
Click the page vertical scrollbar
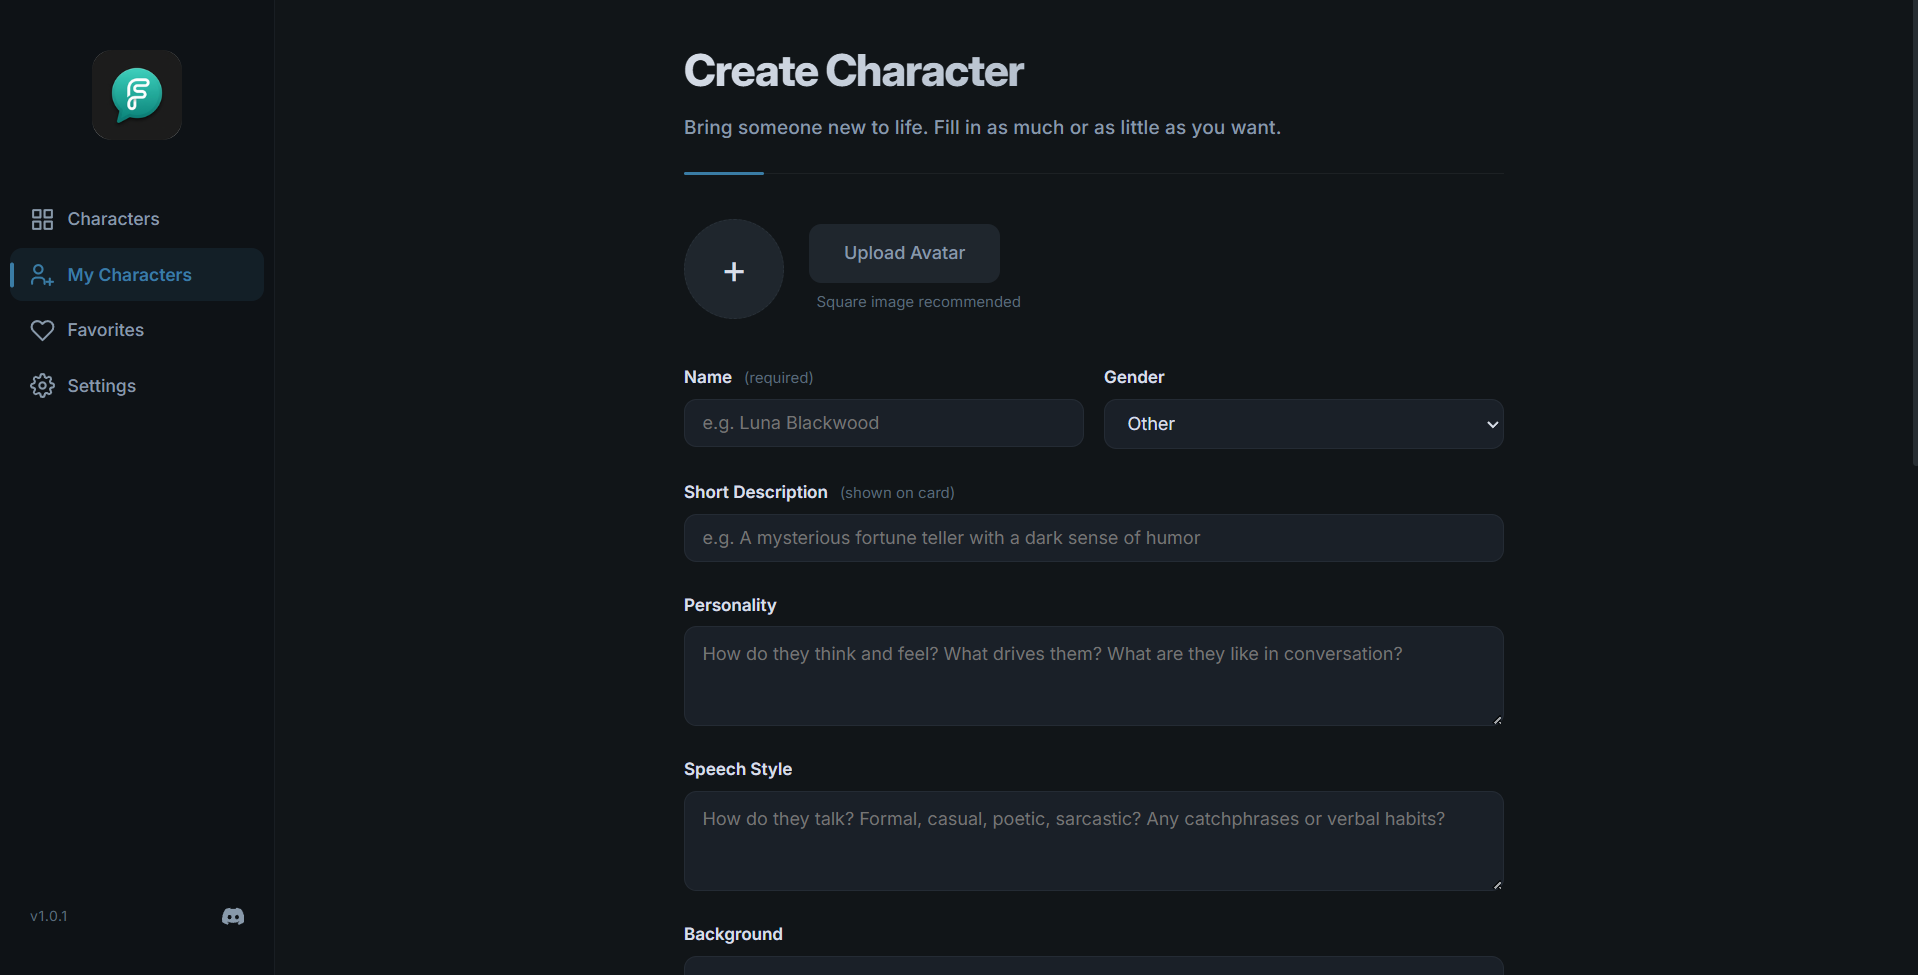[x=1914, y=233]
